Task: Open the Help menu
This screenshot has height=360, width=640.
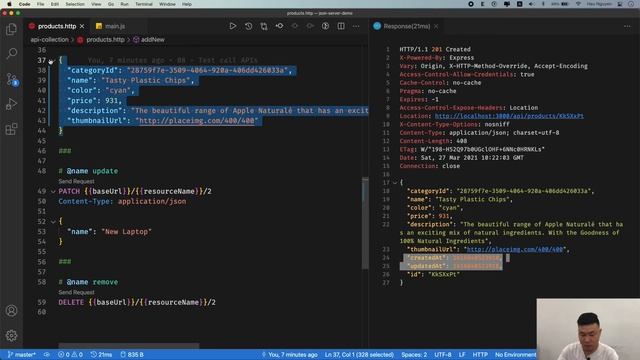Action: tap(187, 4)
